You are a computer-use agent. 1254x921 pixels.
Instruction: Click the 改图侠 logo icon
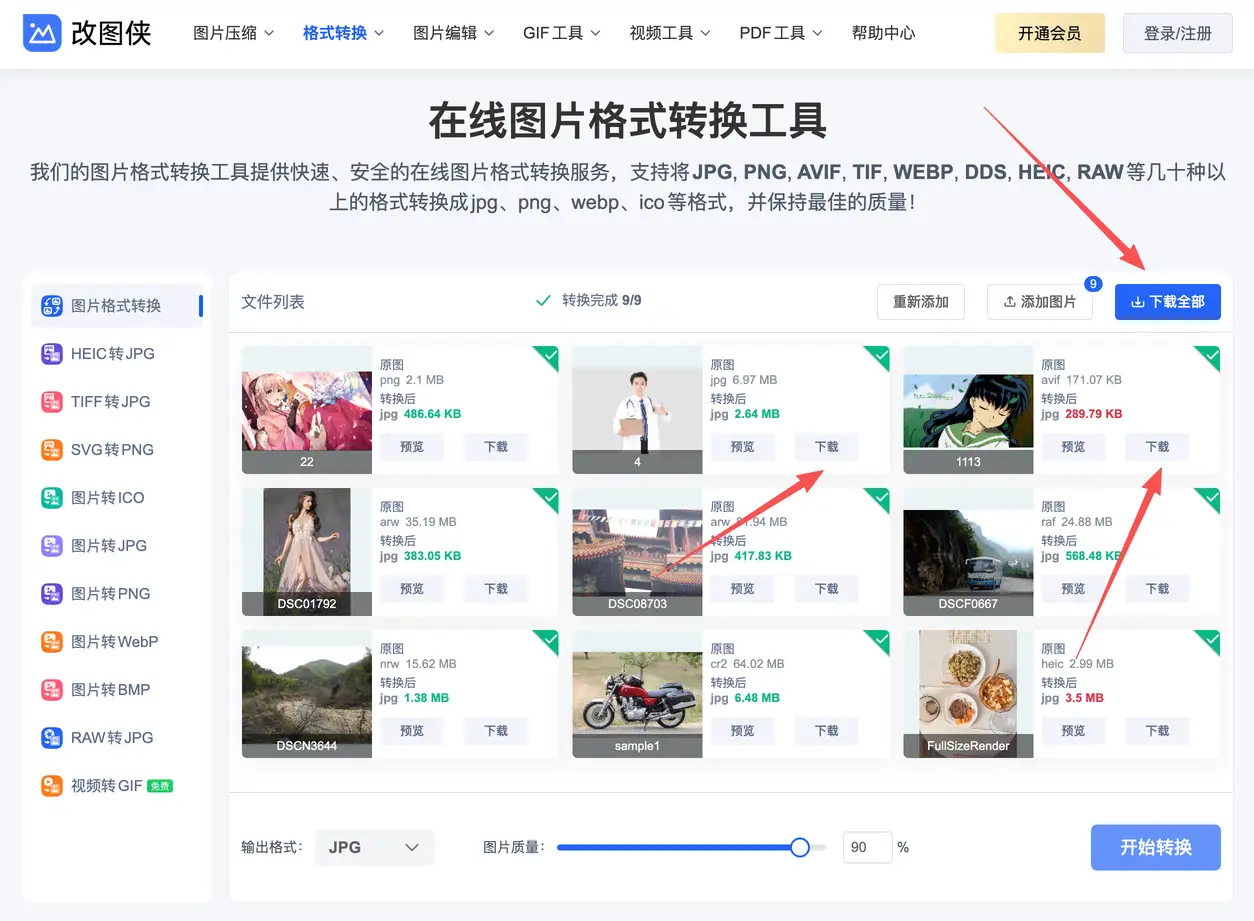40,32
